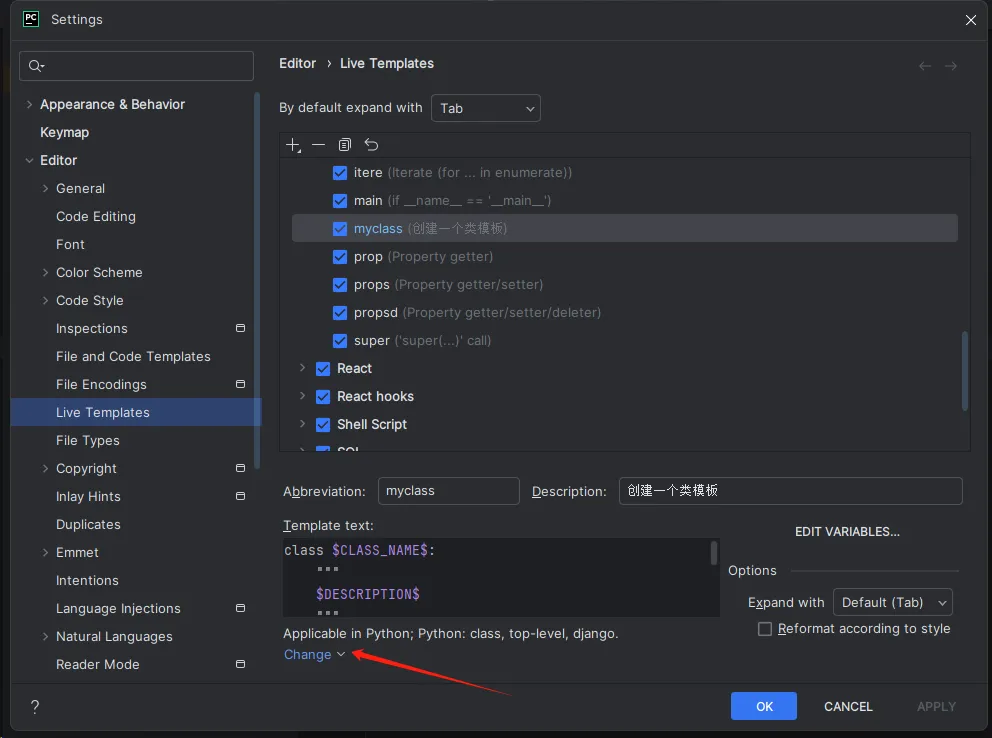Expand Appearance & Behavior section
This screenshot has height=738, width=992.
29,104
